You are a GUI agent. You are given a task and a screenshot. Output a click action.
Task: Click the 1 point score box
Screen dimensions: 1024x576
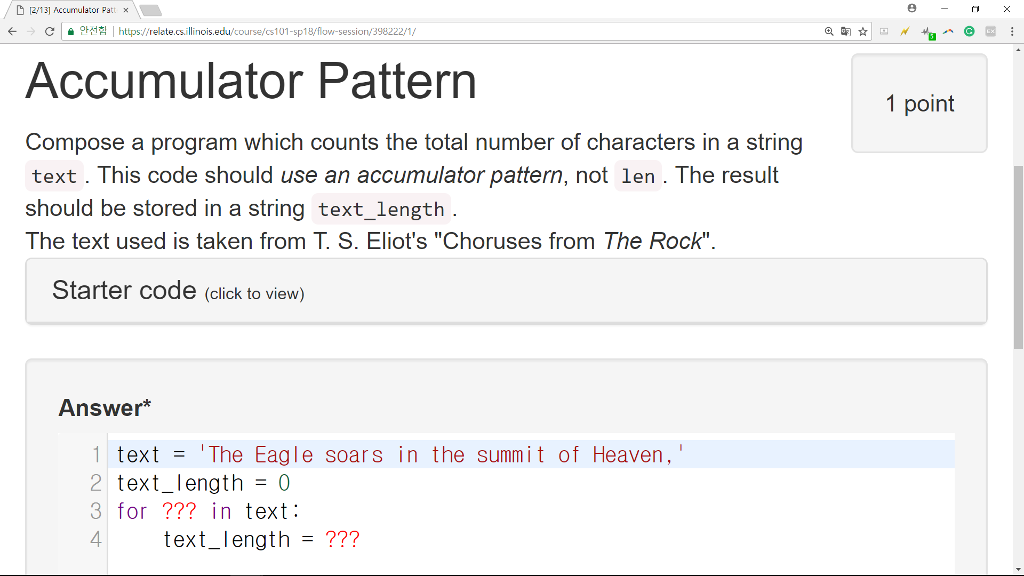pos(919,103)
